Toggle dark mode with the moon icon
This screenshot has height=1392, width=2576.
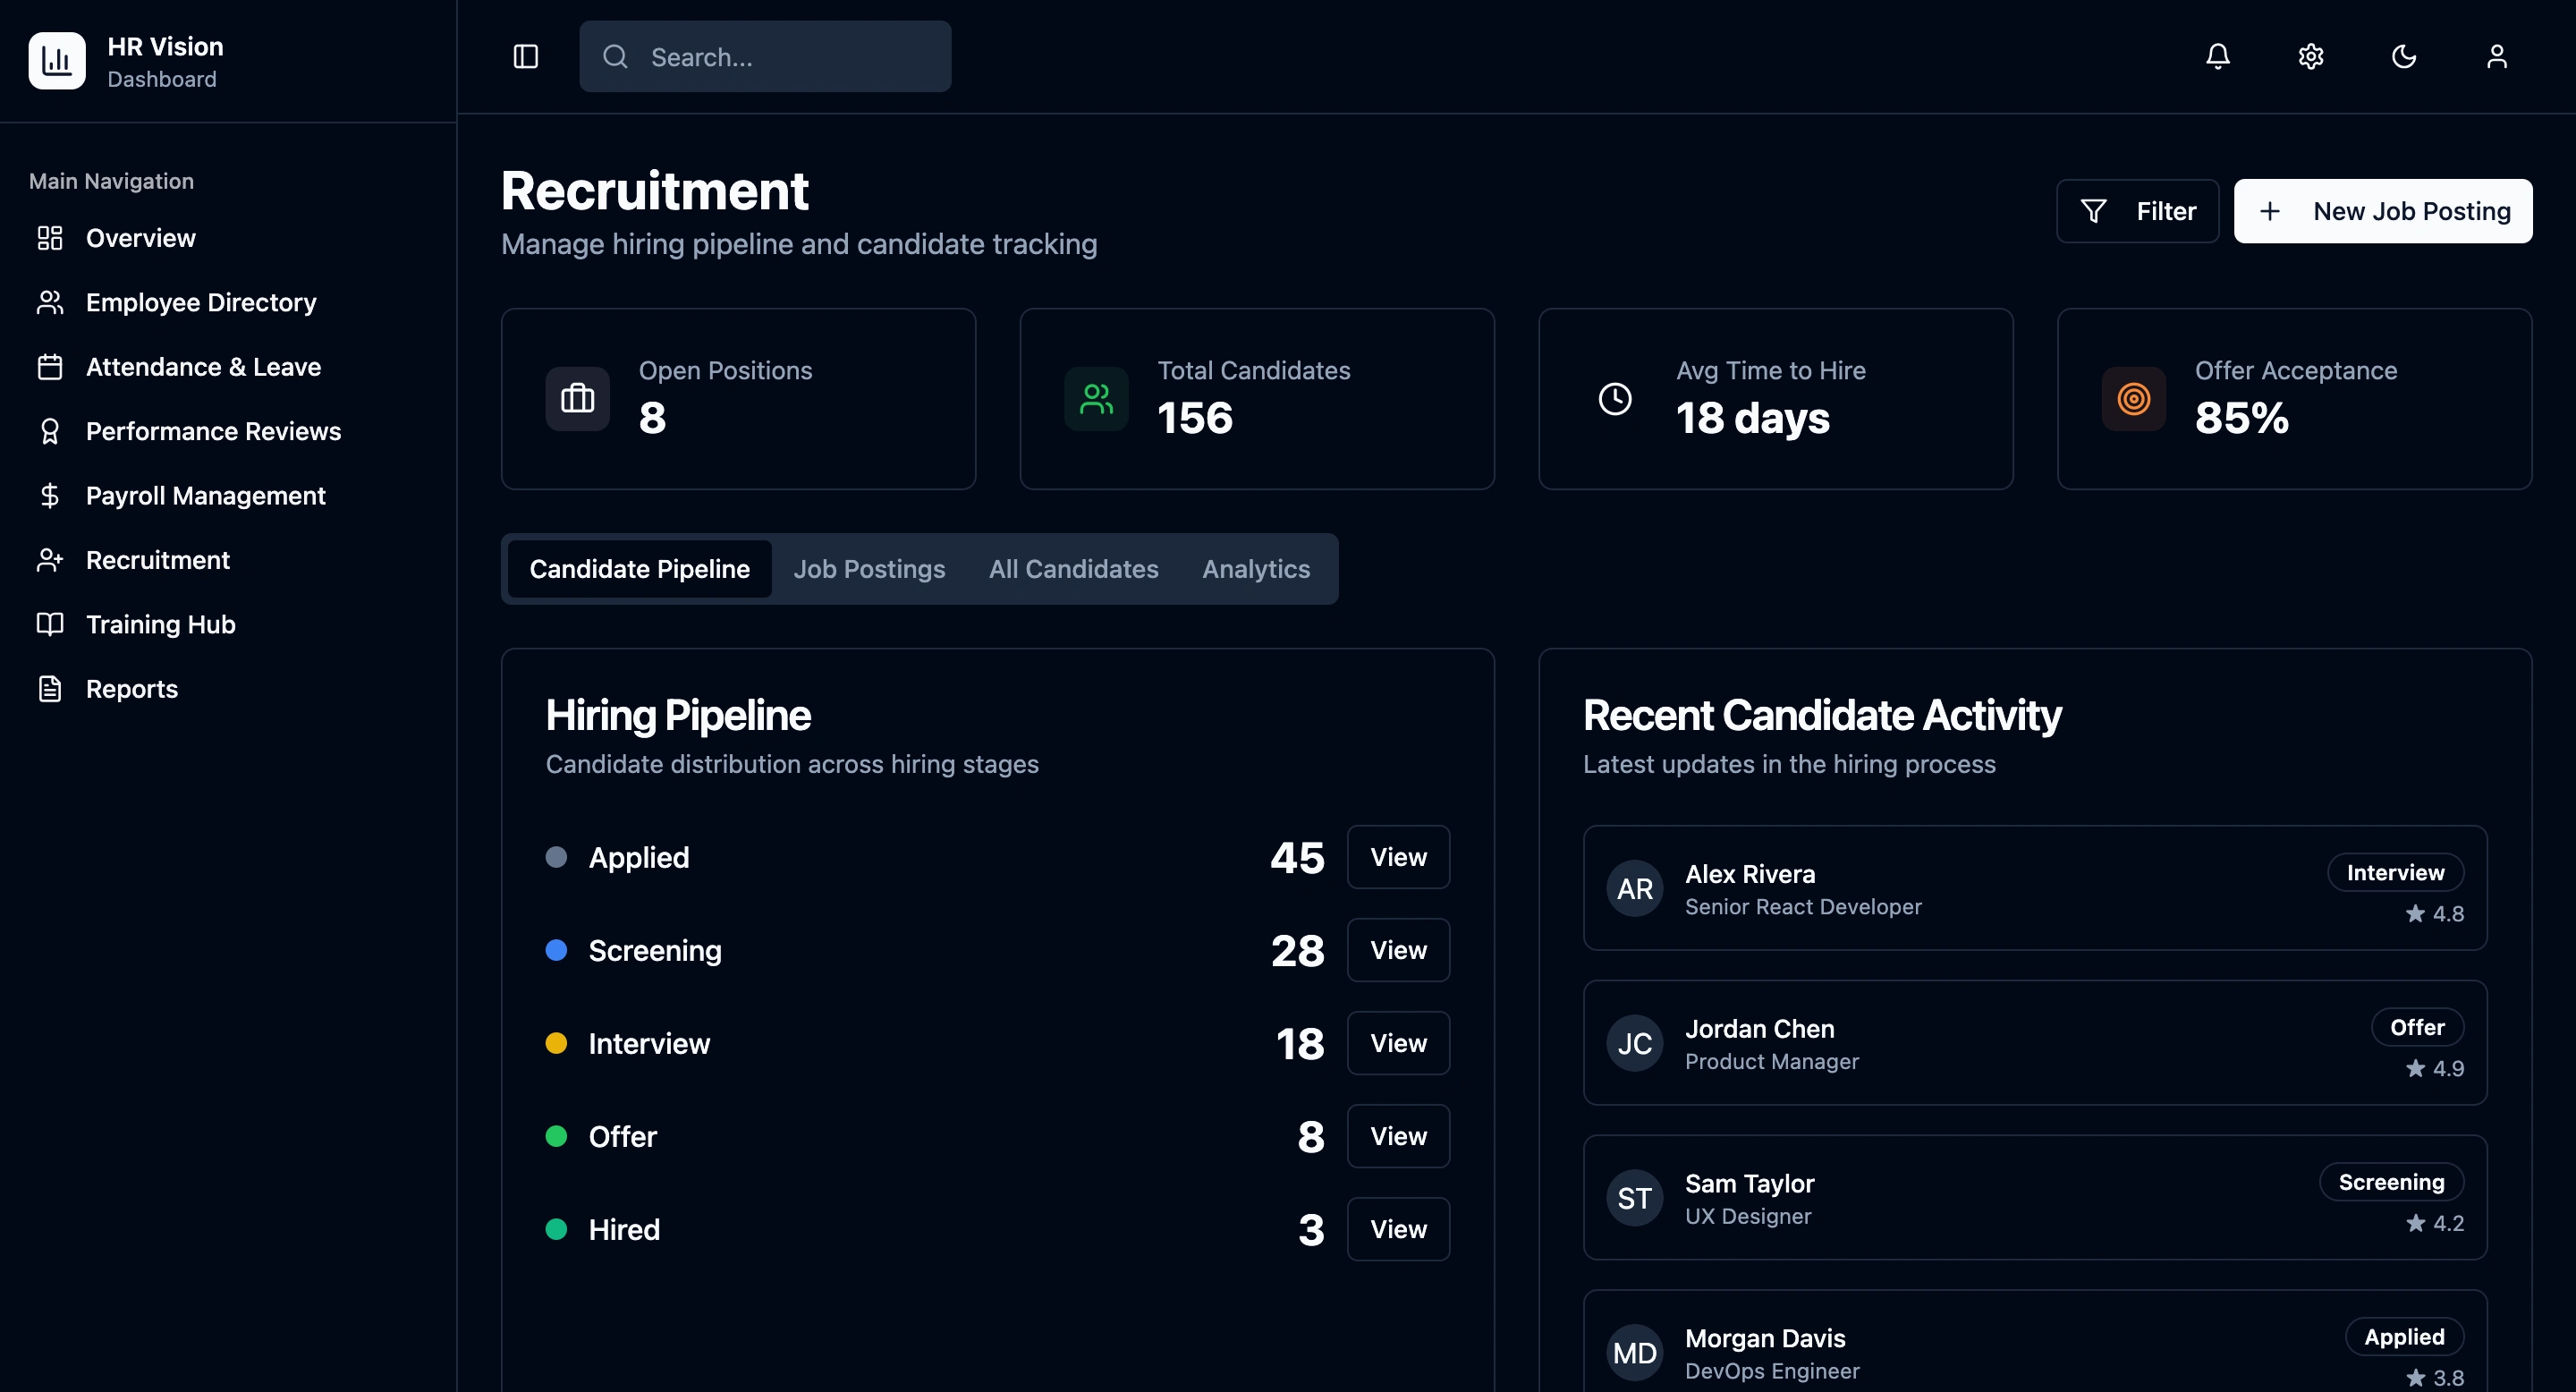[x=2403, y=57]
